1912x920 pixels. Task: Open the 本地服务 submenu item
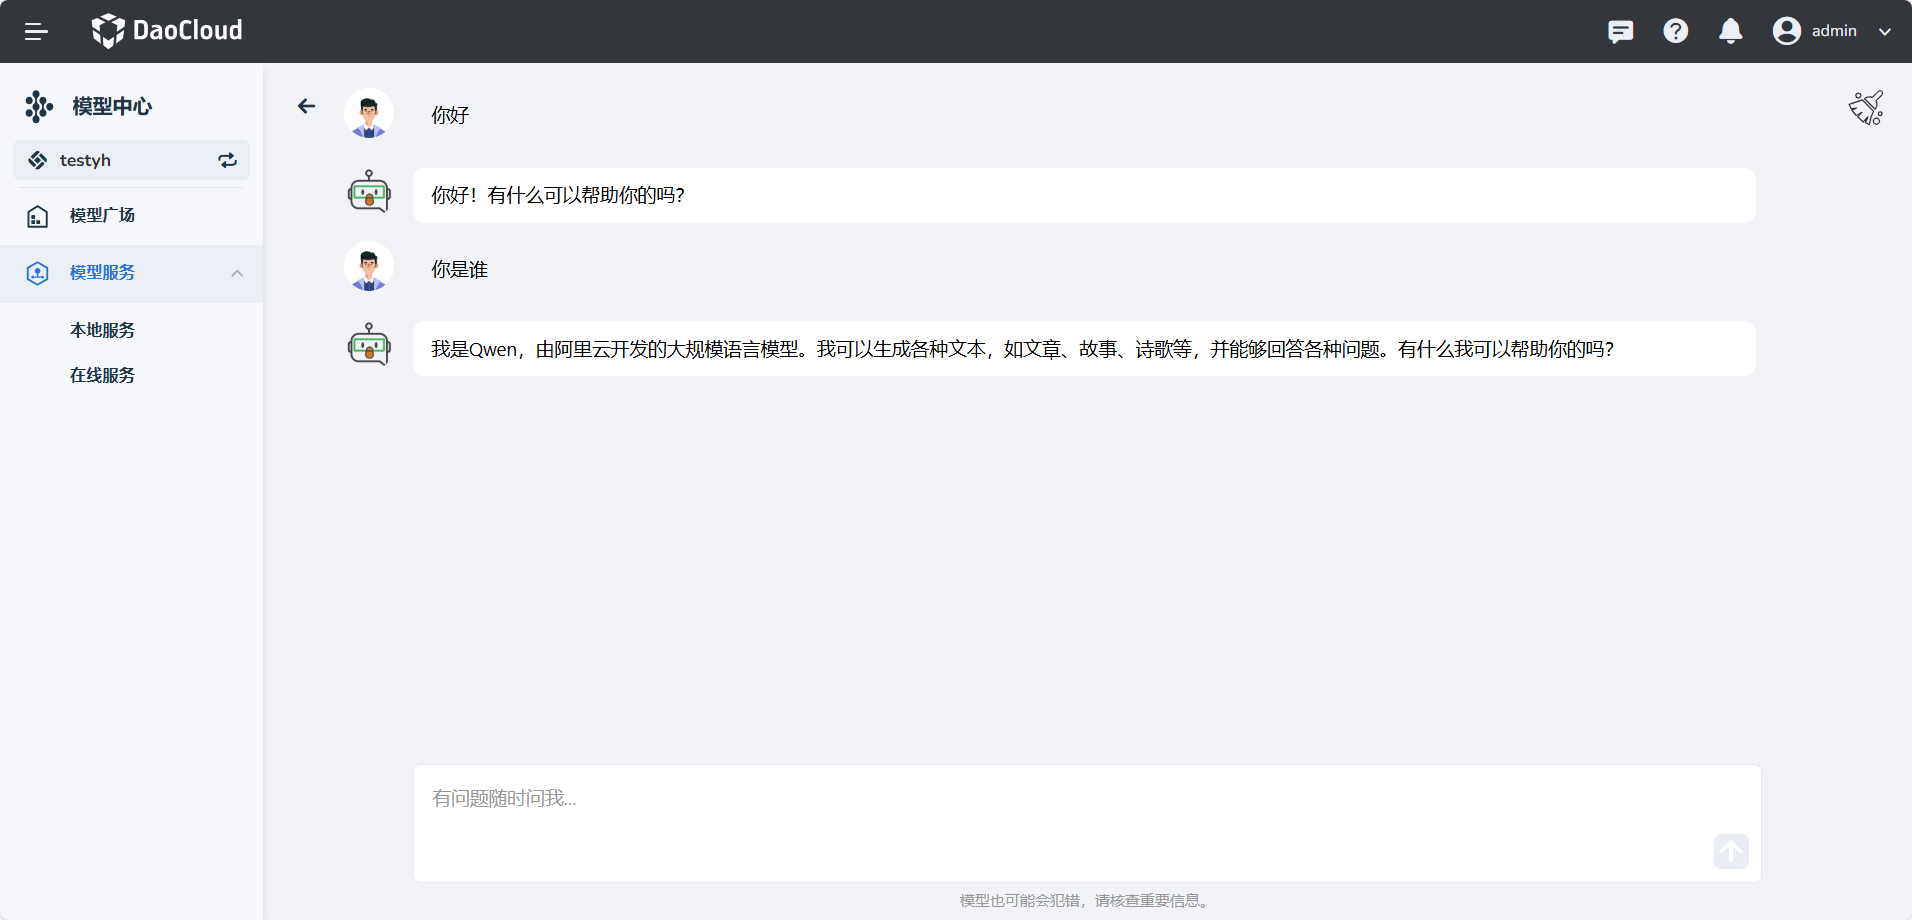[102, 330]
